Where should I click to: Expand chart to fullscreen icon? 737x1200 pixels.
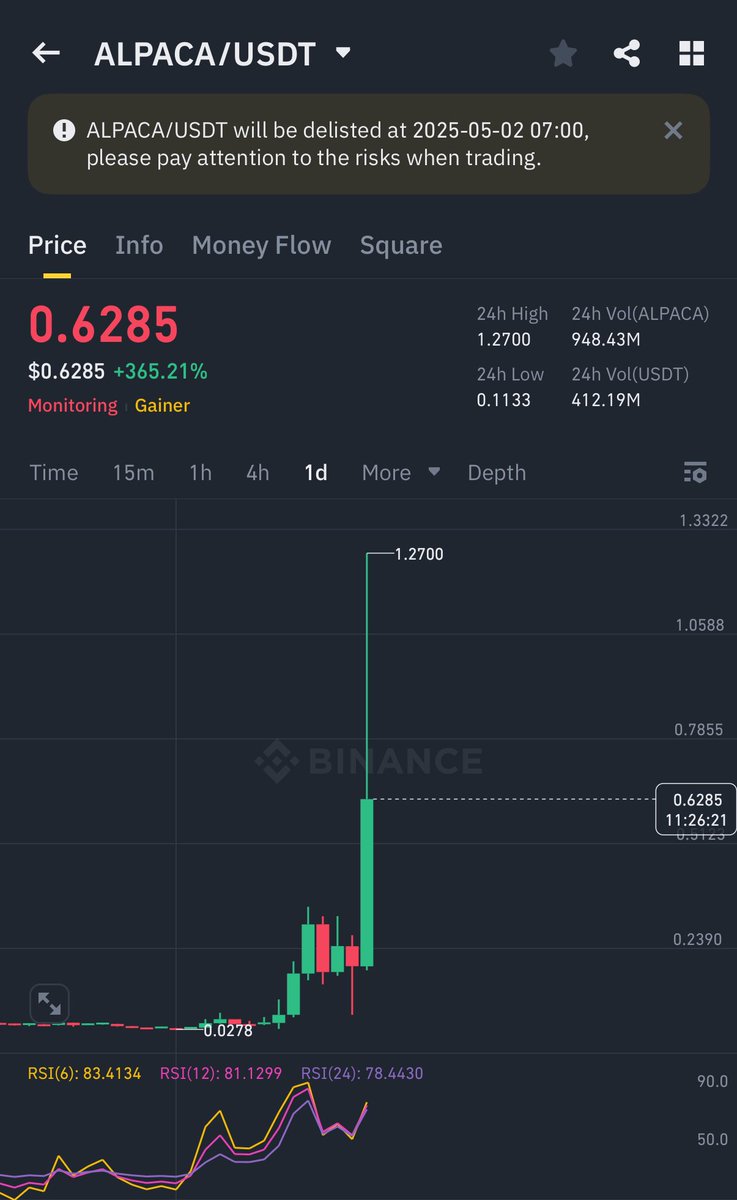click(x=49, y=1003)
